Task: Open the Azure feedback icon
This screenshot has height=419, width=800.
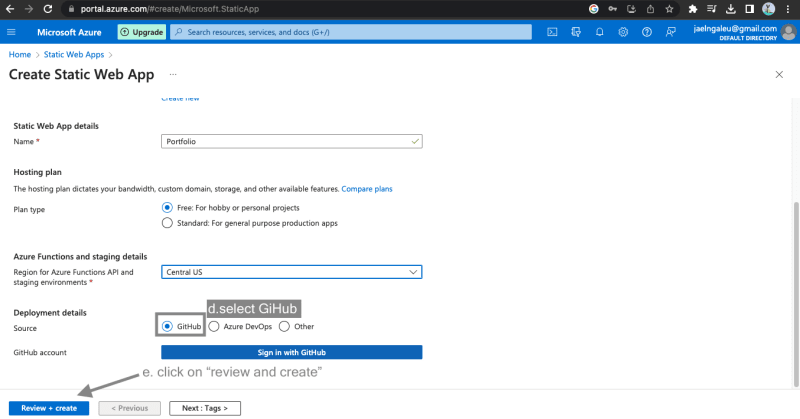Action: click(670, 32)
